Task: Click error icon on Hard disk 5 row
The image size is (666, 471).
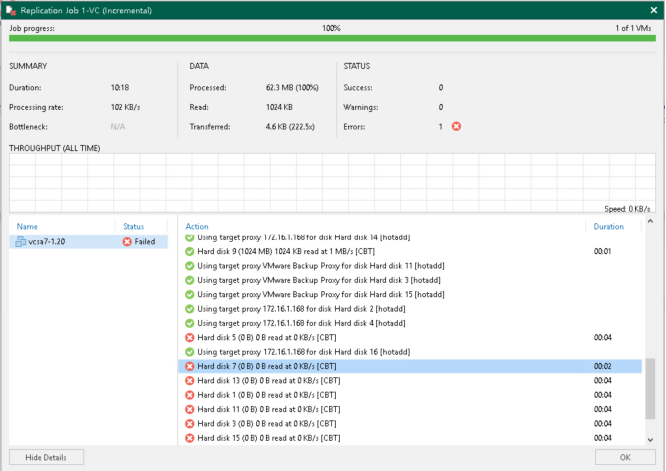Action: pyautogui.click(x=189, y=338)
